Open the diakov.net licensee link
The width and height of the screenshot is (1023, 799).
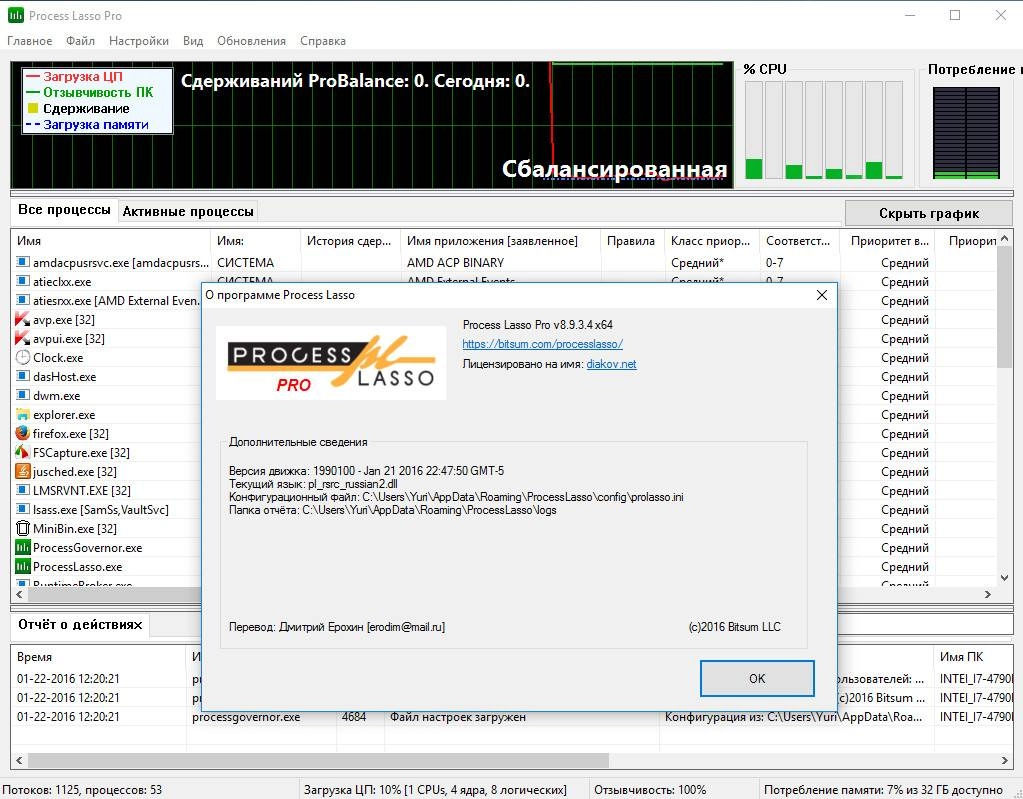point(611,364)
